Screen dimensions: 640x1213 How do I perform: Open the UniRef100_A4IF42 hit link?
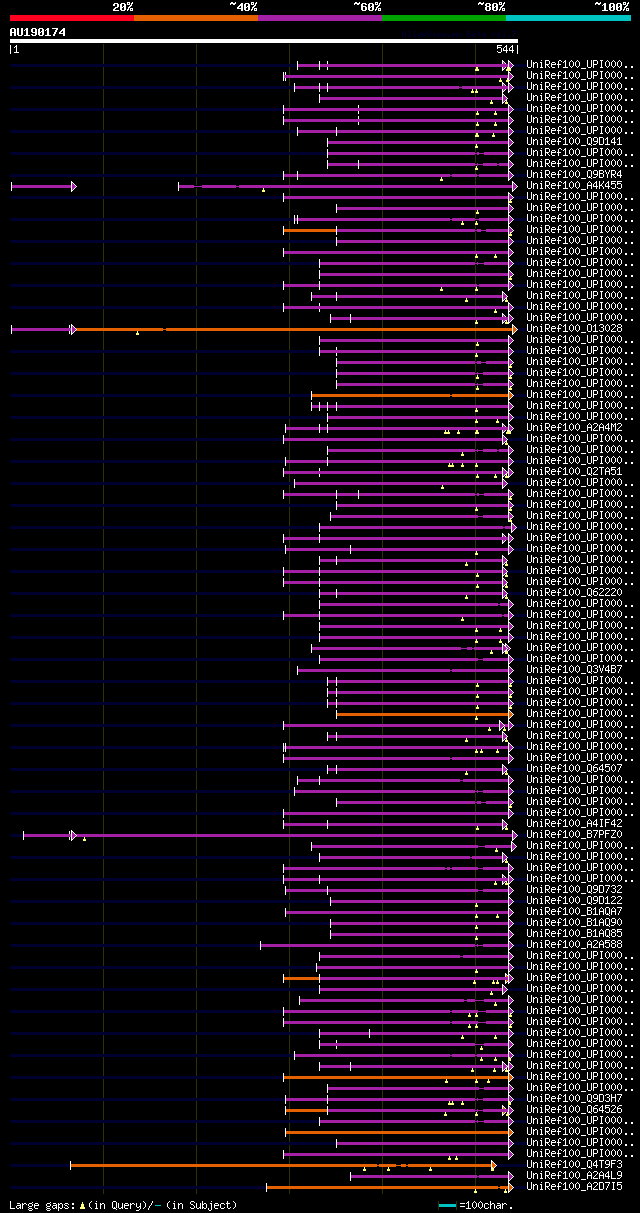(x=574, y=823)
